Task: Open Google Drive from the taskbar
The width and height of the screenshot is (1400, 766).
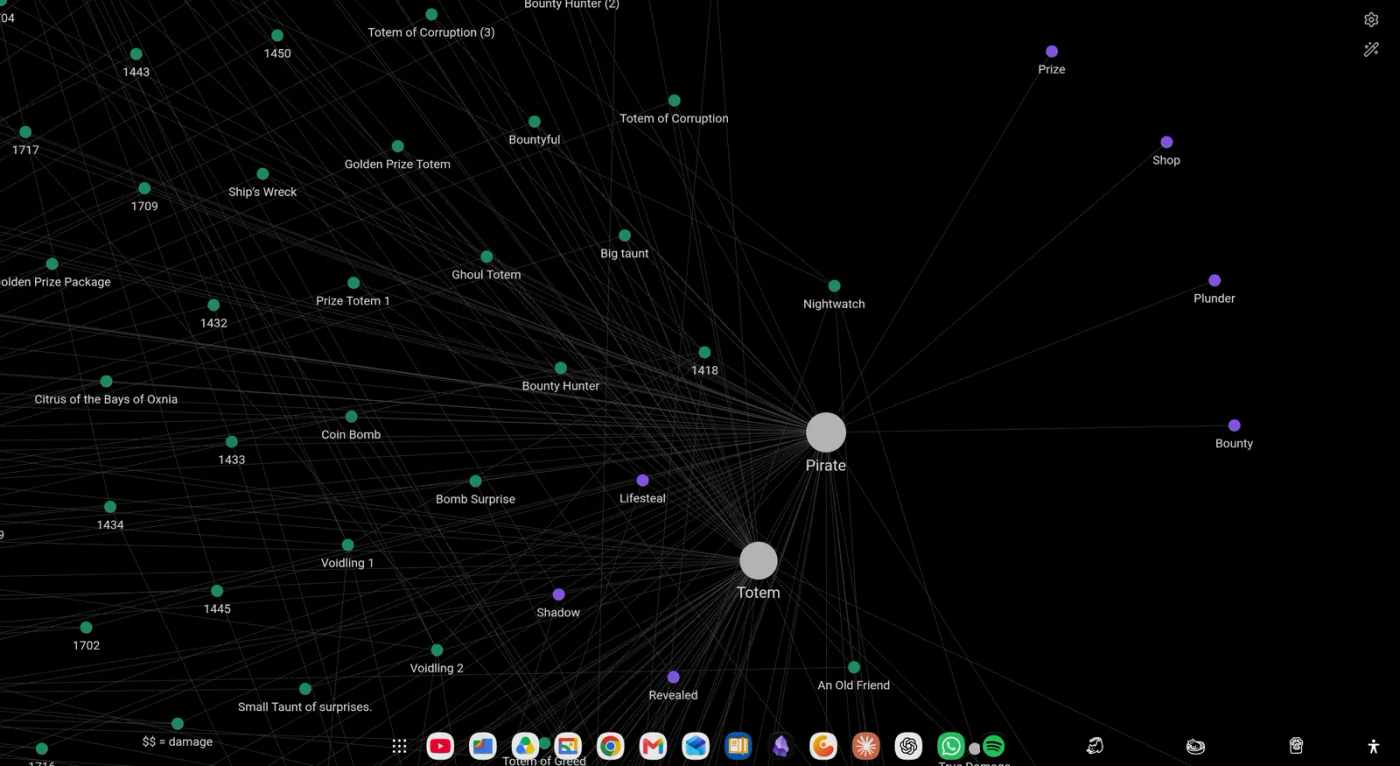Action: pyautogui.click(x=525, y=746)
